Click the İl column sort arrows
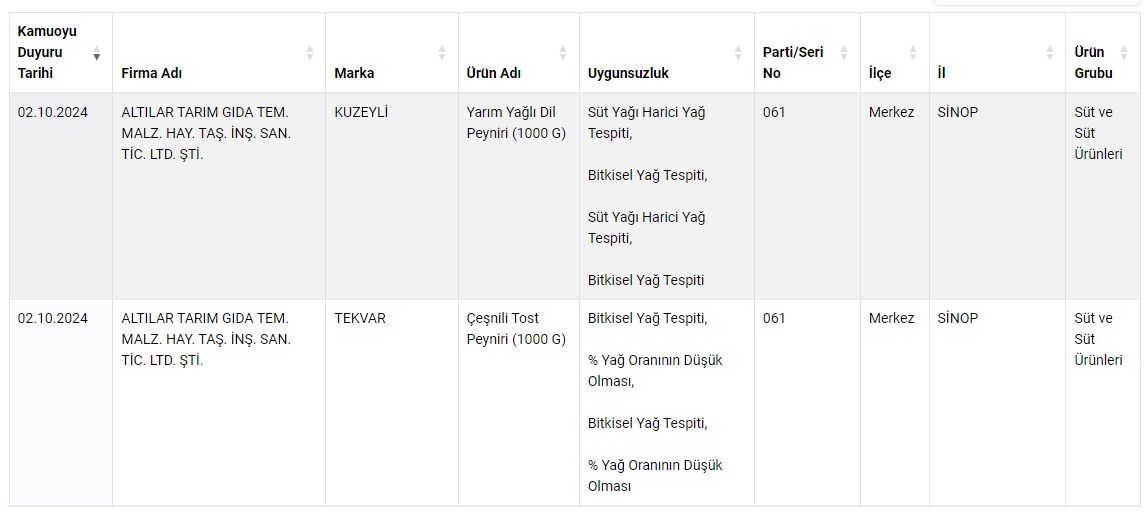The image size is (1145, 523). click(1049, 53)
